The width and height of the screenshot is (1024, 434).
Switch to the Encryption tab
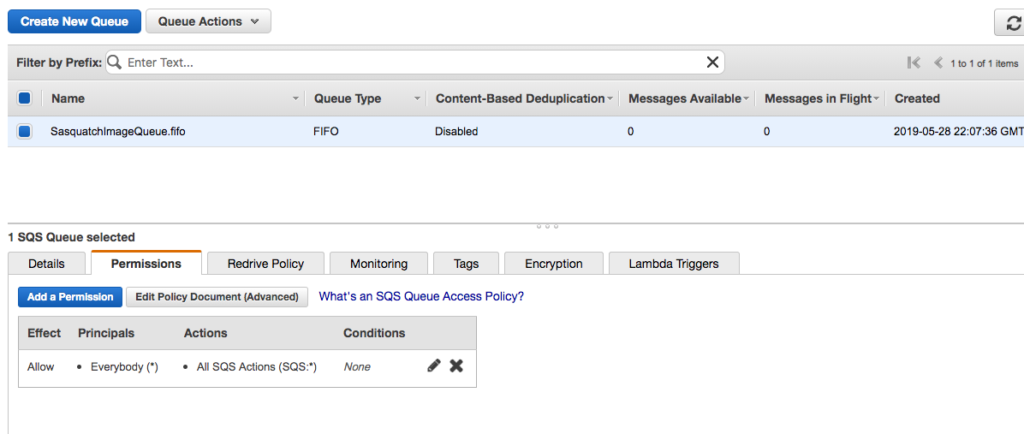554,264
